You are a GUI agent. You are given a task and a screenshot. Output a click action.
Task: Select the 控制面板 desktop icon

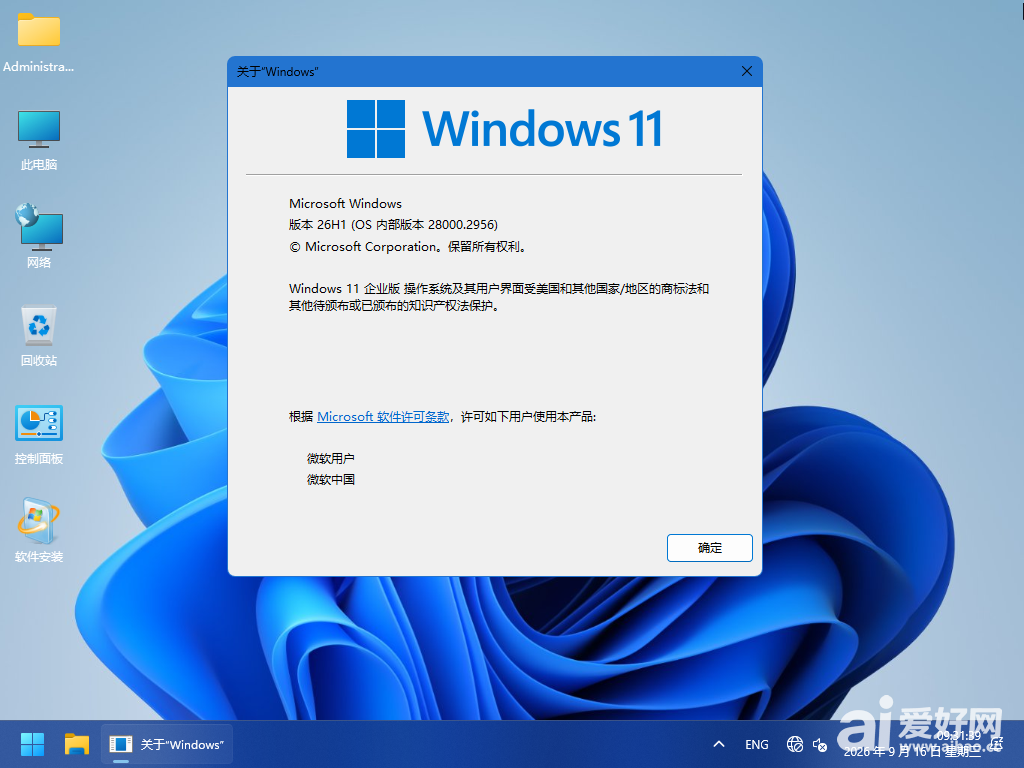point(39,434)
